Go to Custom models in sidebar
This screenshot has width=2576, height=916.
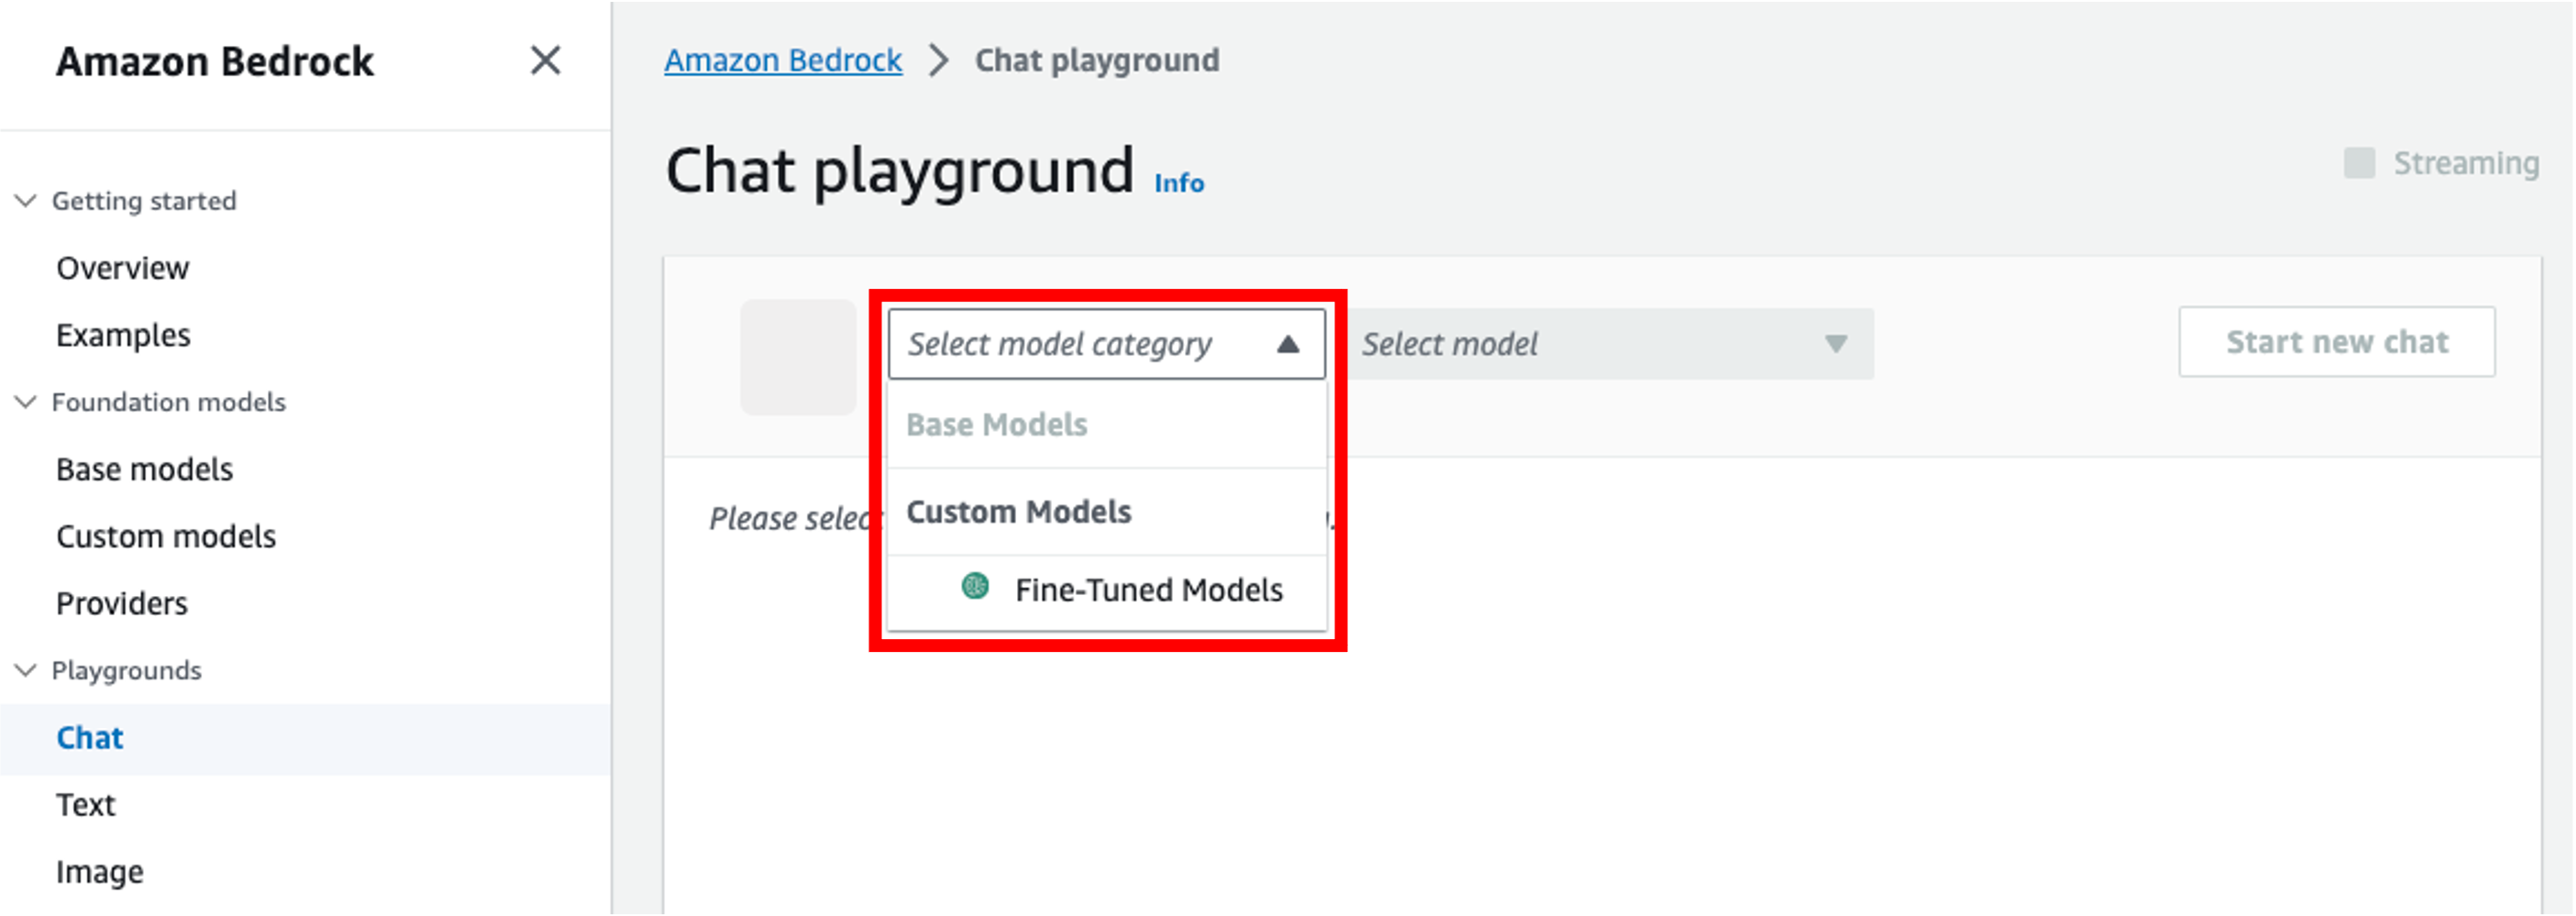click(x=166, y=536)
